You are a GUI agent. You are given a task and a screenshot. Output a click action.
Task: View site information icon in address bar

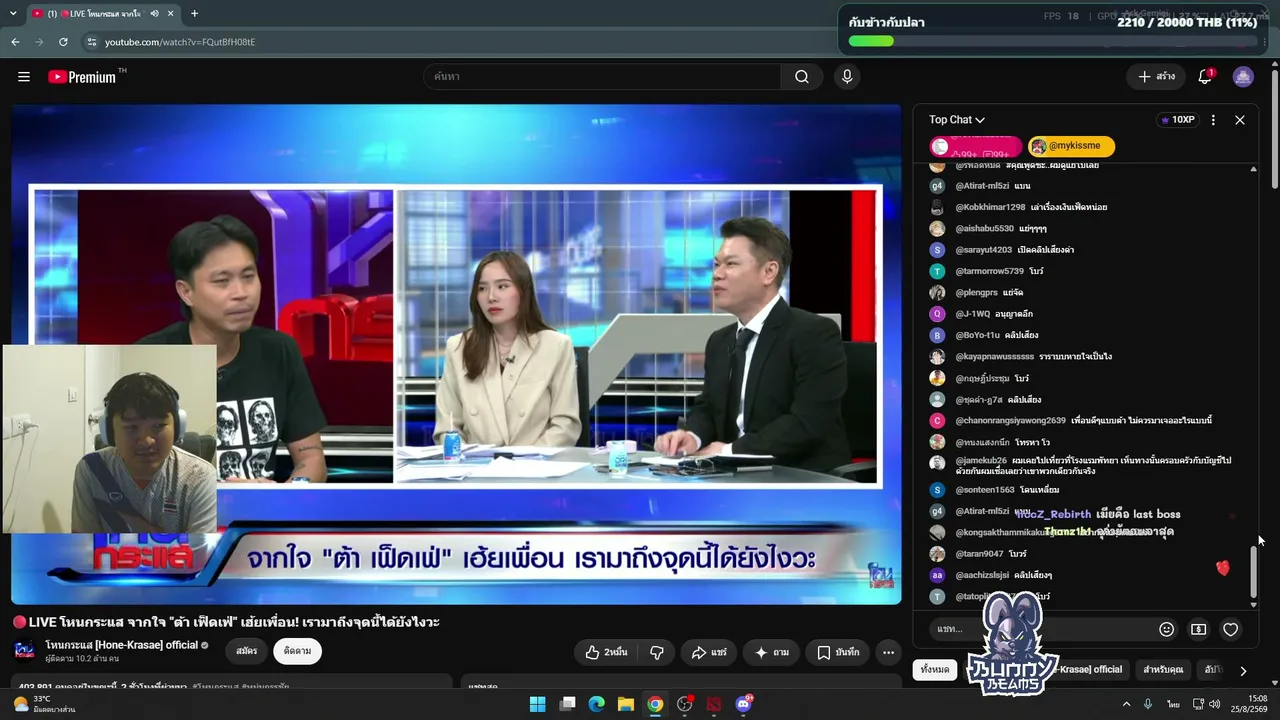(92, 42)
